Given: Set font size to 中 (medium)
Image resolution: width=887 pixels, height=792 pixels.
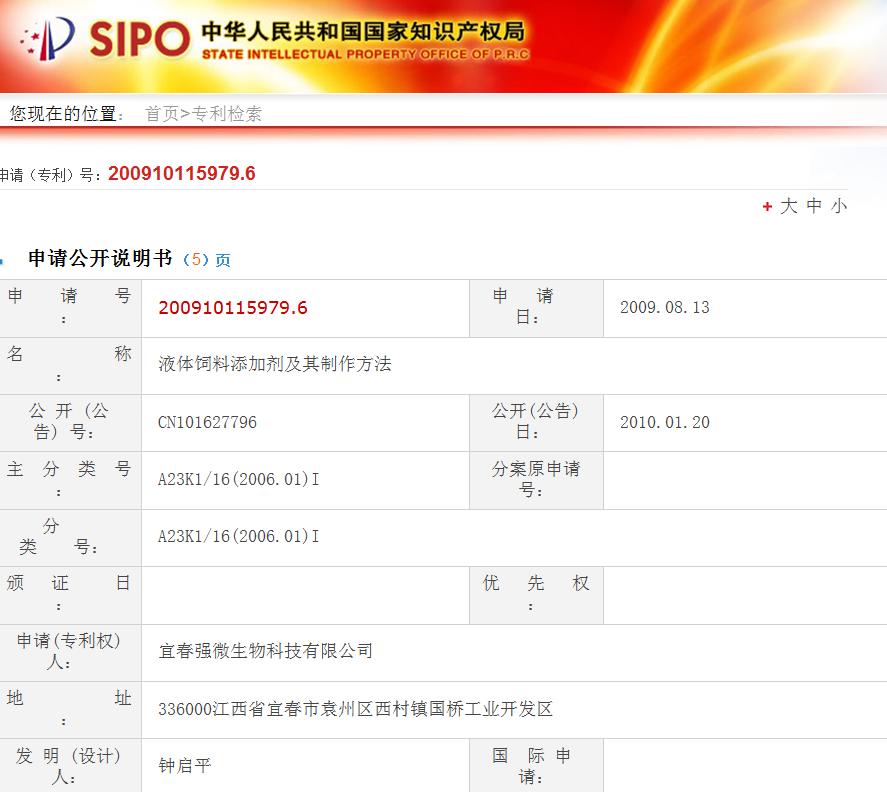Looking at the screenshot, I should pos(814,206).
